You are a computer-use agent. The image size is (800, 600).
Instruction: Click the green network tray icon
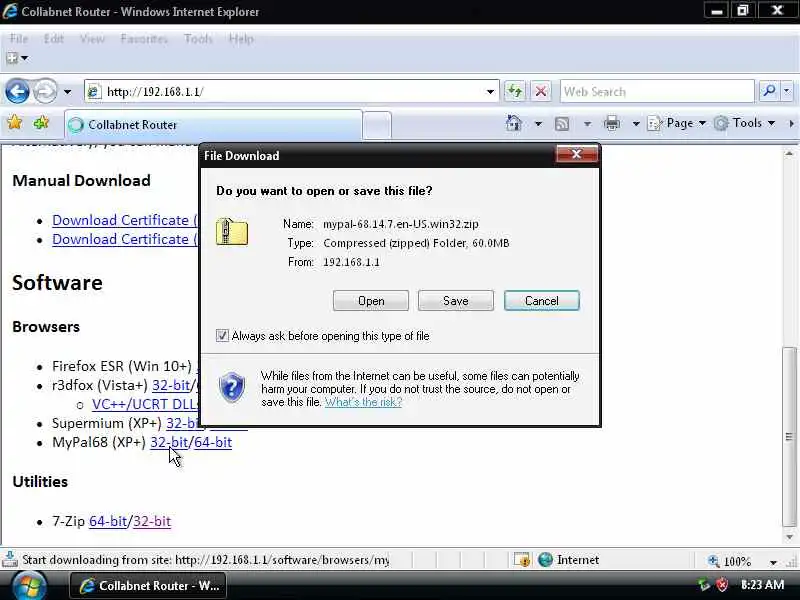[704, 585]
